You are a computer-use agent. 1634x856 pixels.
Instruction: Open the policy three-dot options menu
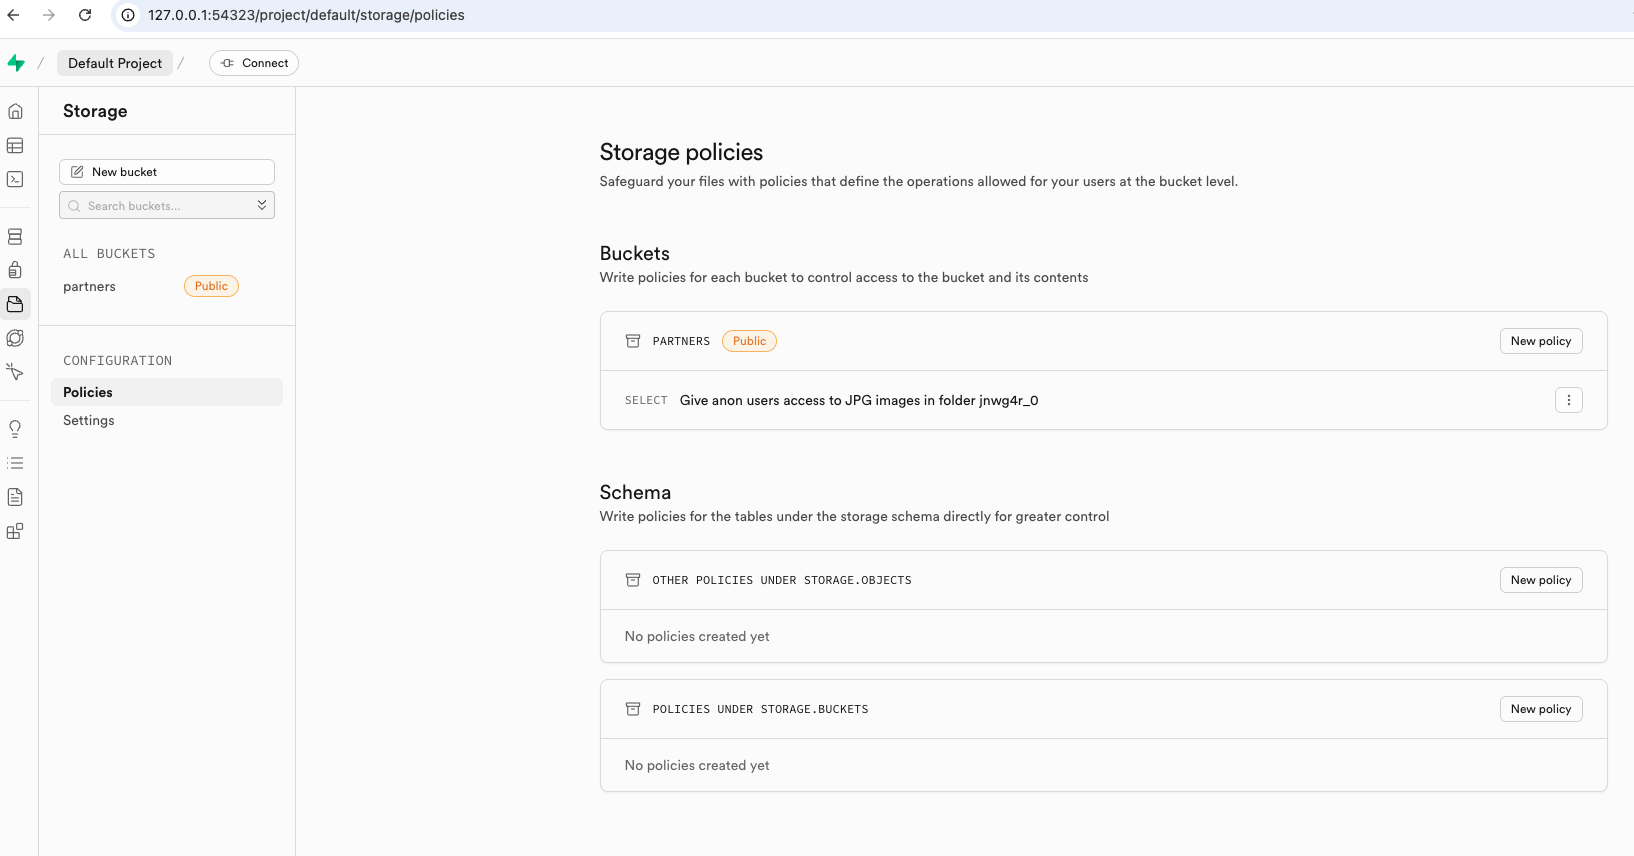(x=1568, y=400)
